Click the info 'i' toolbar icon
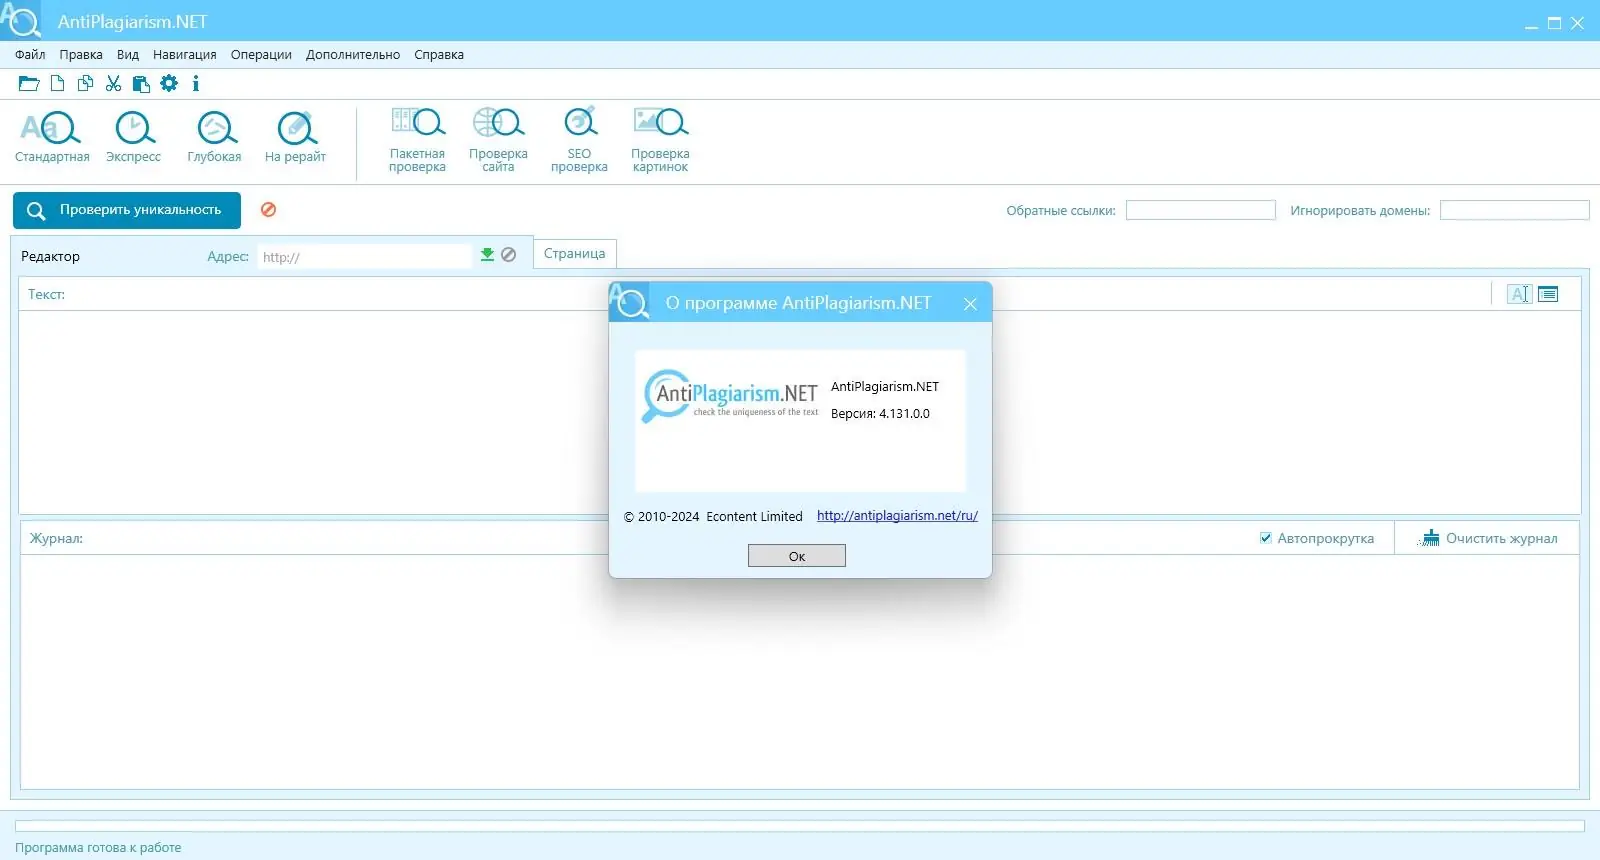Viewport: 1600px width, 860px height. point(196,84)
